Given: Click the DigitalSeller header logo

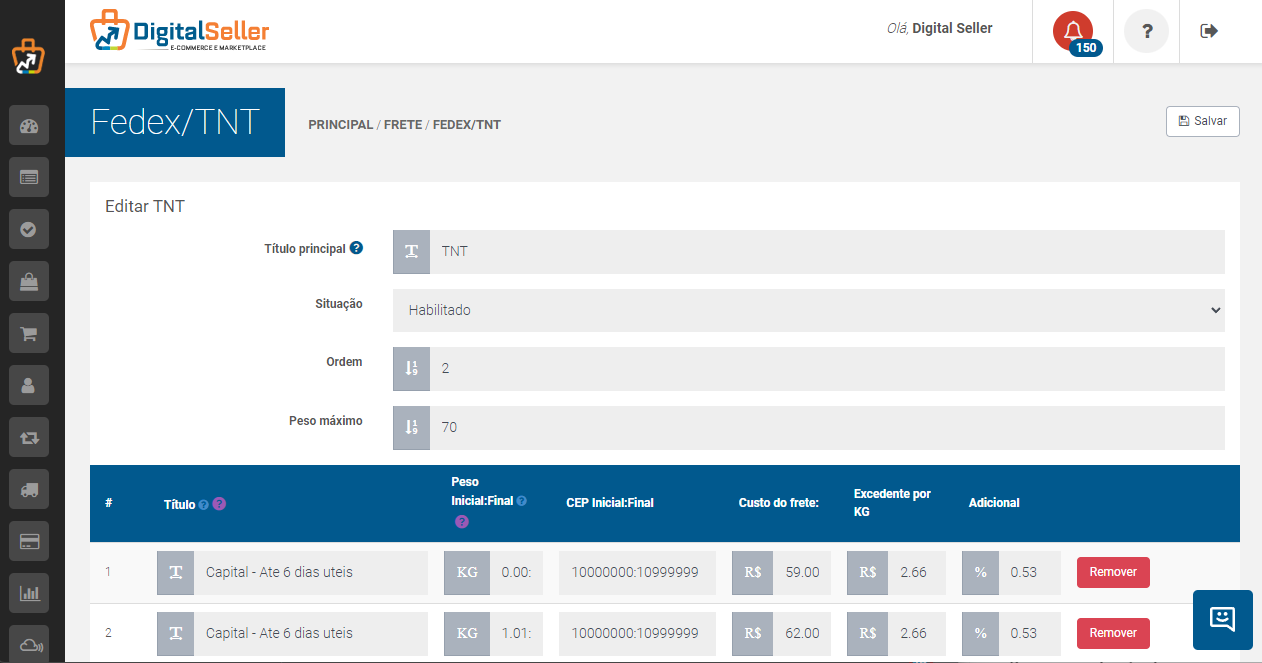Looking at the screenshot, I should [180, 31].
